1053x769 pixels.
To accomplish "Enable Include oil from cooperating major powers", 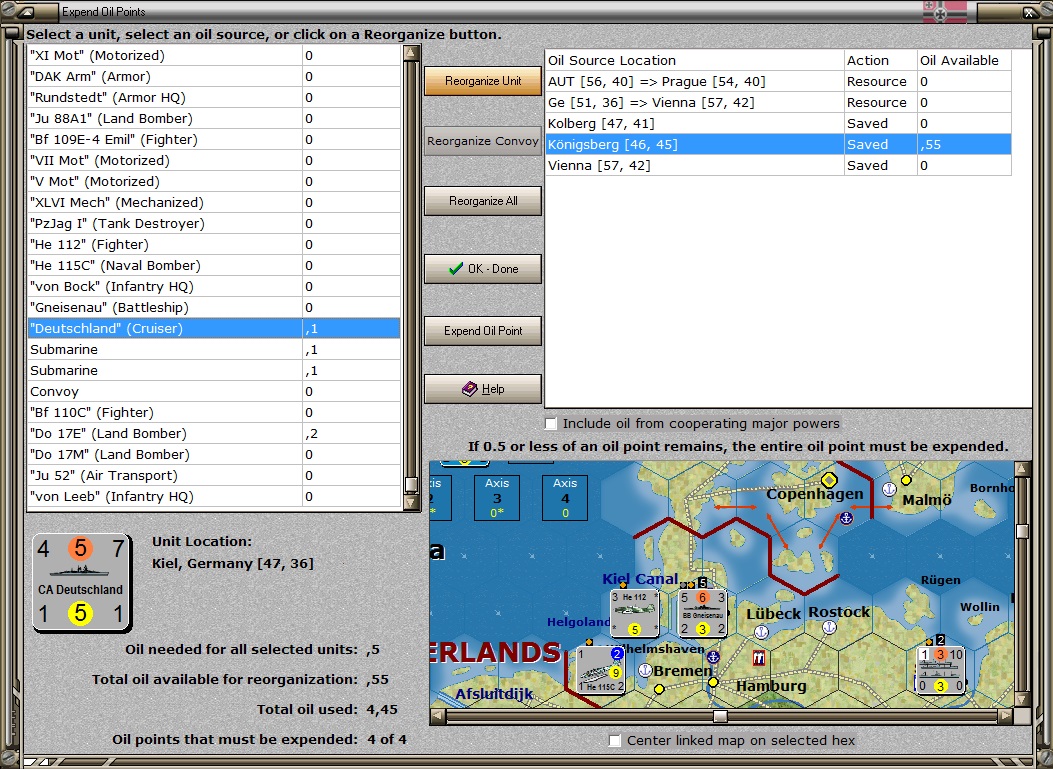I will [551, 424].
